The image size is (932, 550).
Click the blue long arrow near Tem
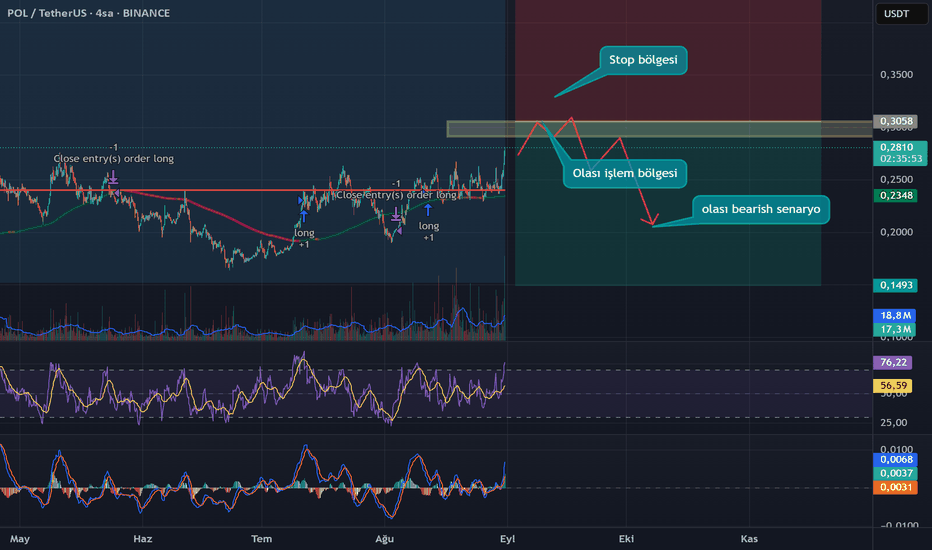304,216
